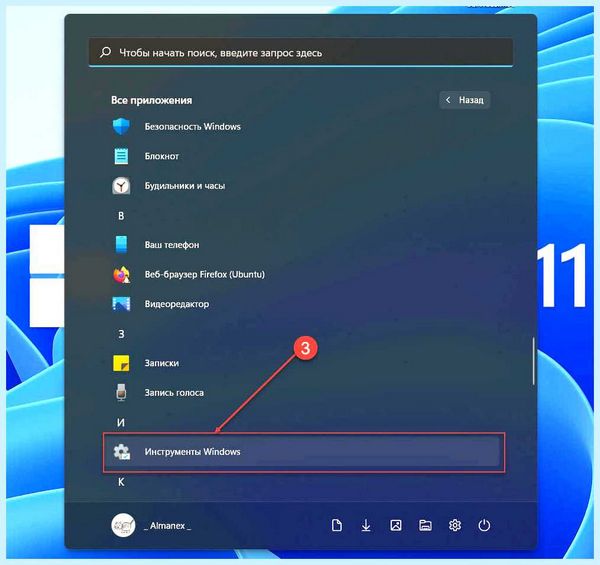Open Settings gear in Start footer
Screen dimensions: 600x565
[x=455, y=525]
